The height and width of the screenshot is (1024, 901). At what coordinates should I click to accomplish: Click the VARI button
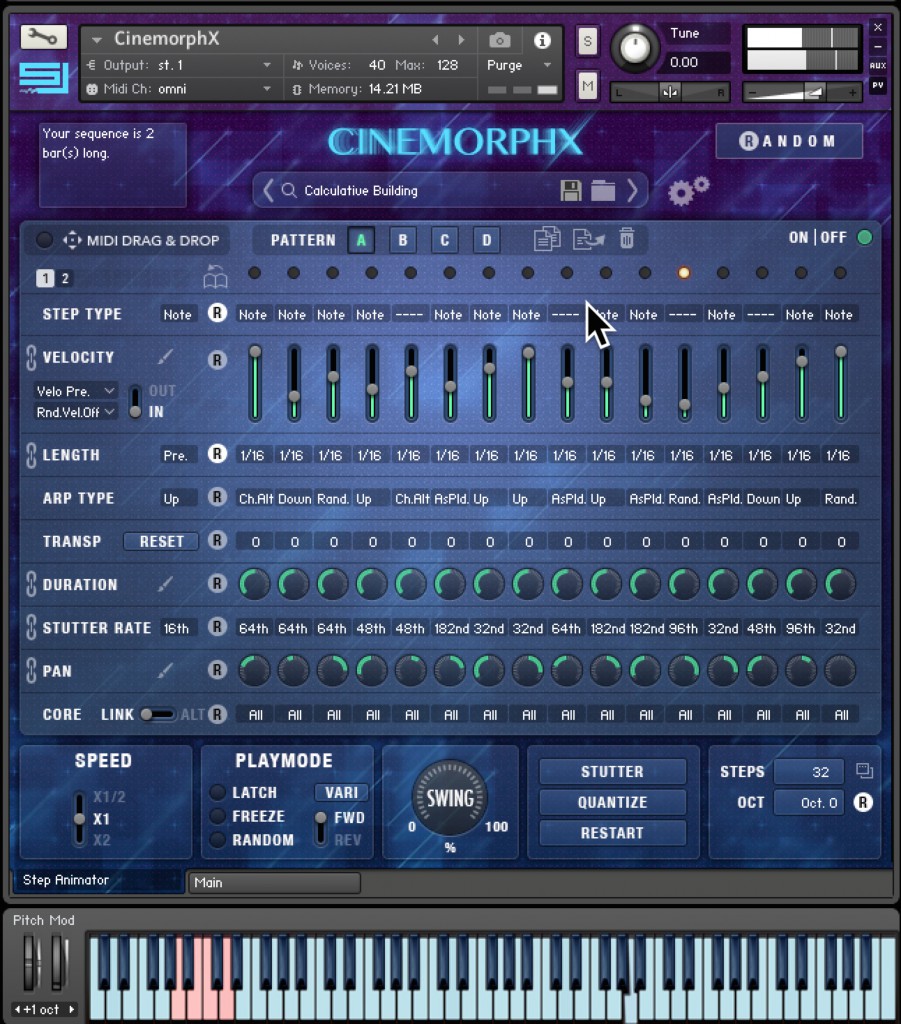341,792
